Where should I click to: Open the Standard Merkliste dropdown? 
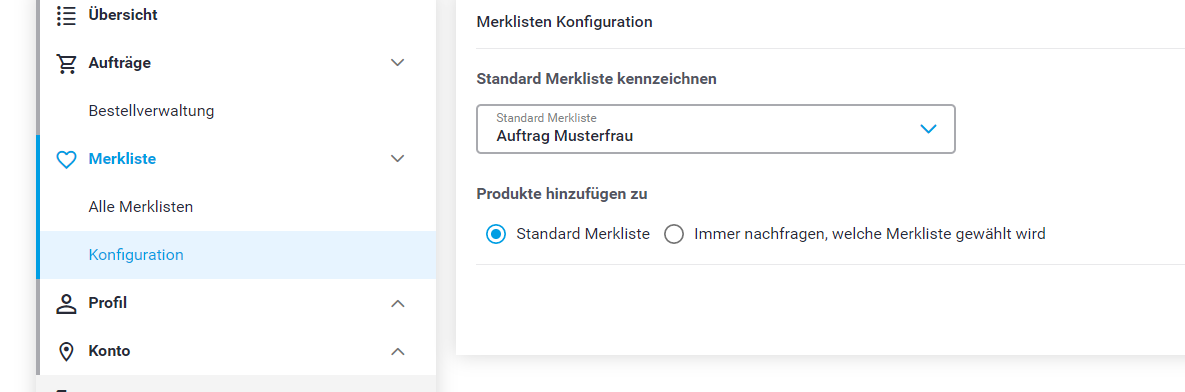(716, 129)
